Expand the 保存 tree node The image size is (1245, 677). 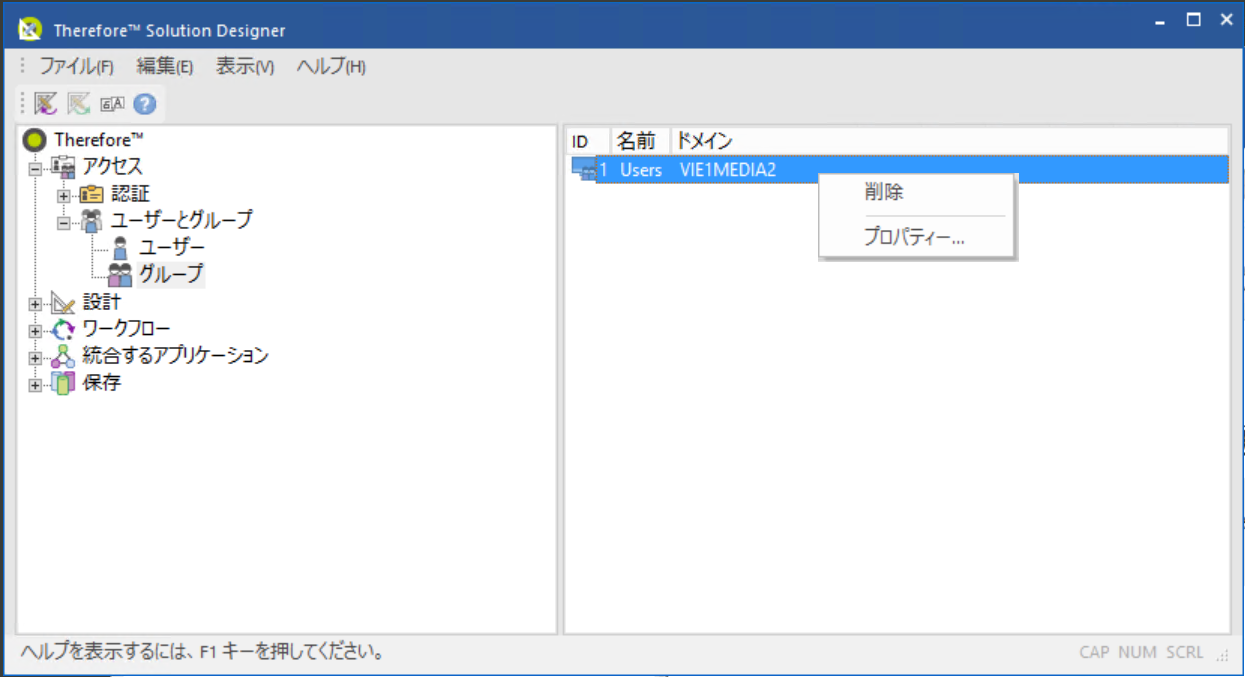pyautogui.click(x=36, y=385)
